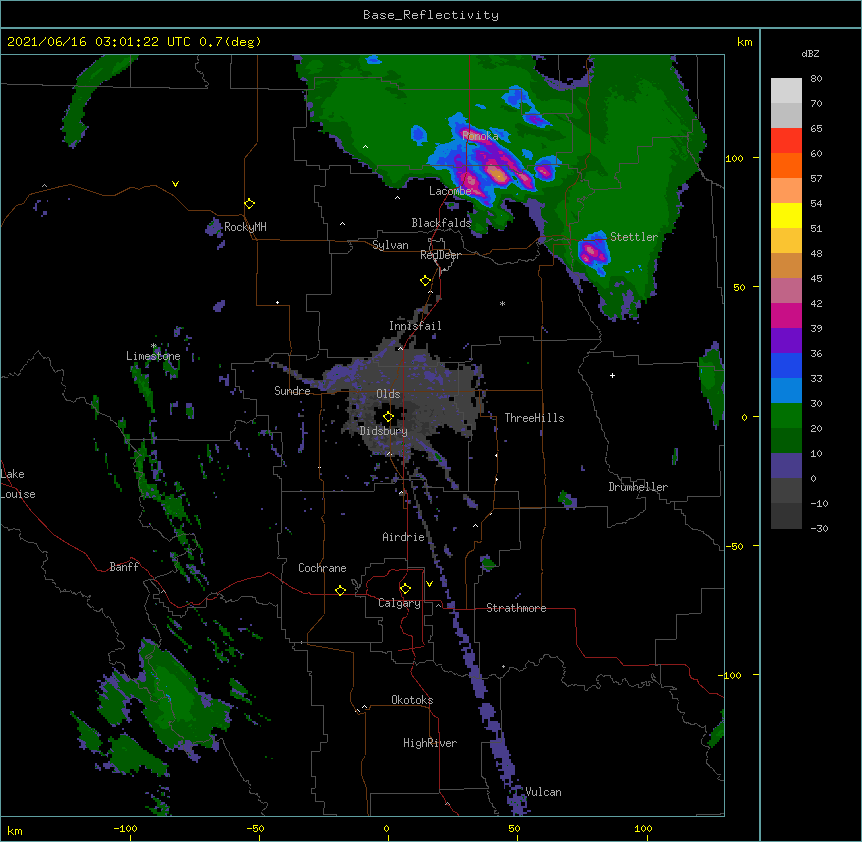Click the yellow v marker northwest of RockyMH
862x842 pixels.
pos(175,184)
